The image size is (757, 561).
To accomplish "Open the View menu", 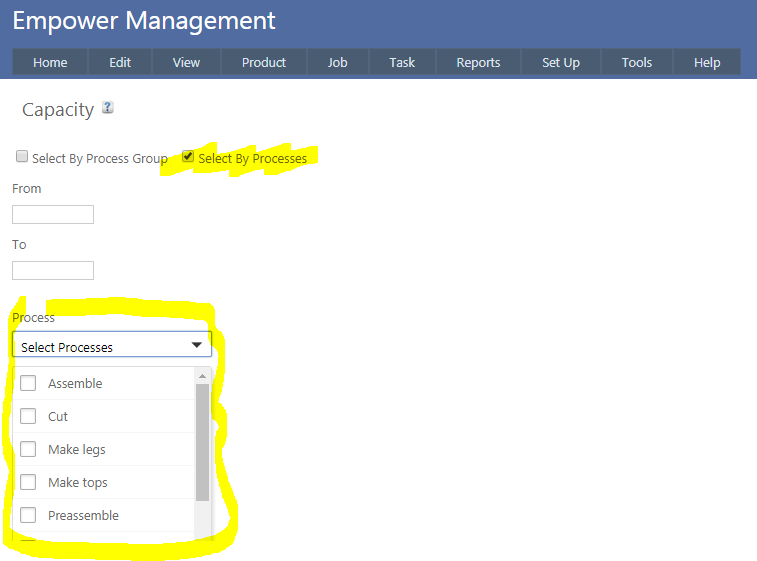I will 186,62.
